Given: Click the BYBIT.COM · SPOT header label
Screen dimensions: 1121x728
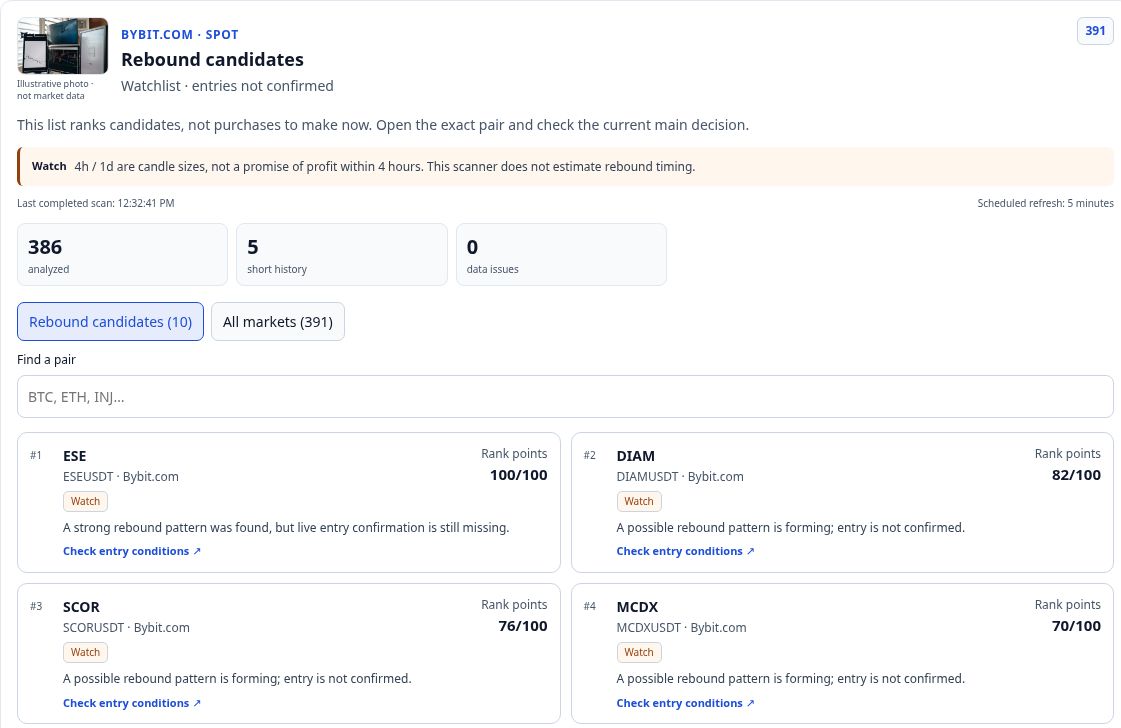Looking at the screenshot, I should coord(179,34).
